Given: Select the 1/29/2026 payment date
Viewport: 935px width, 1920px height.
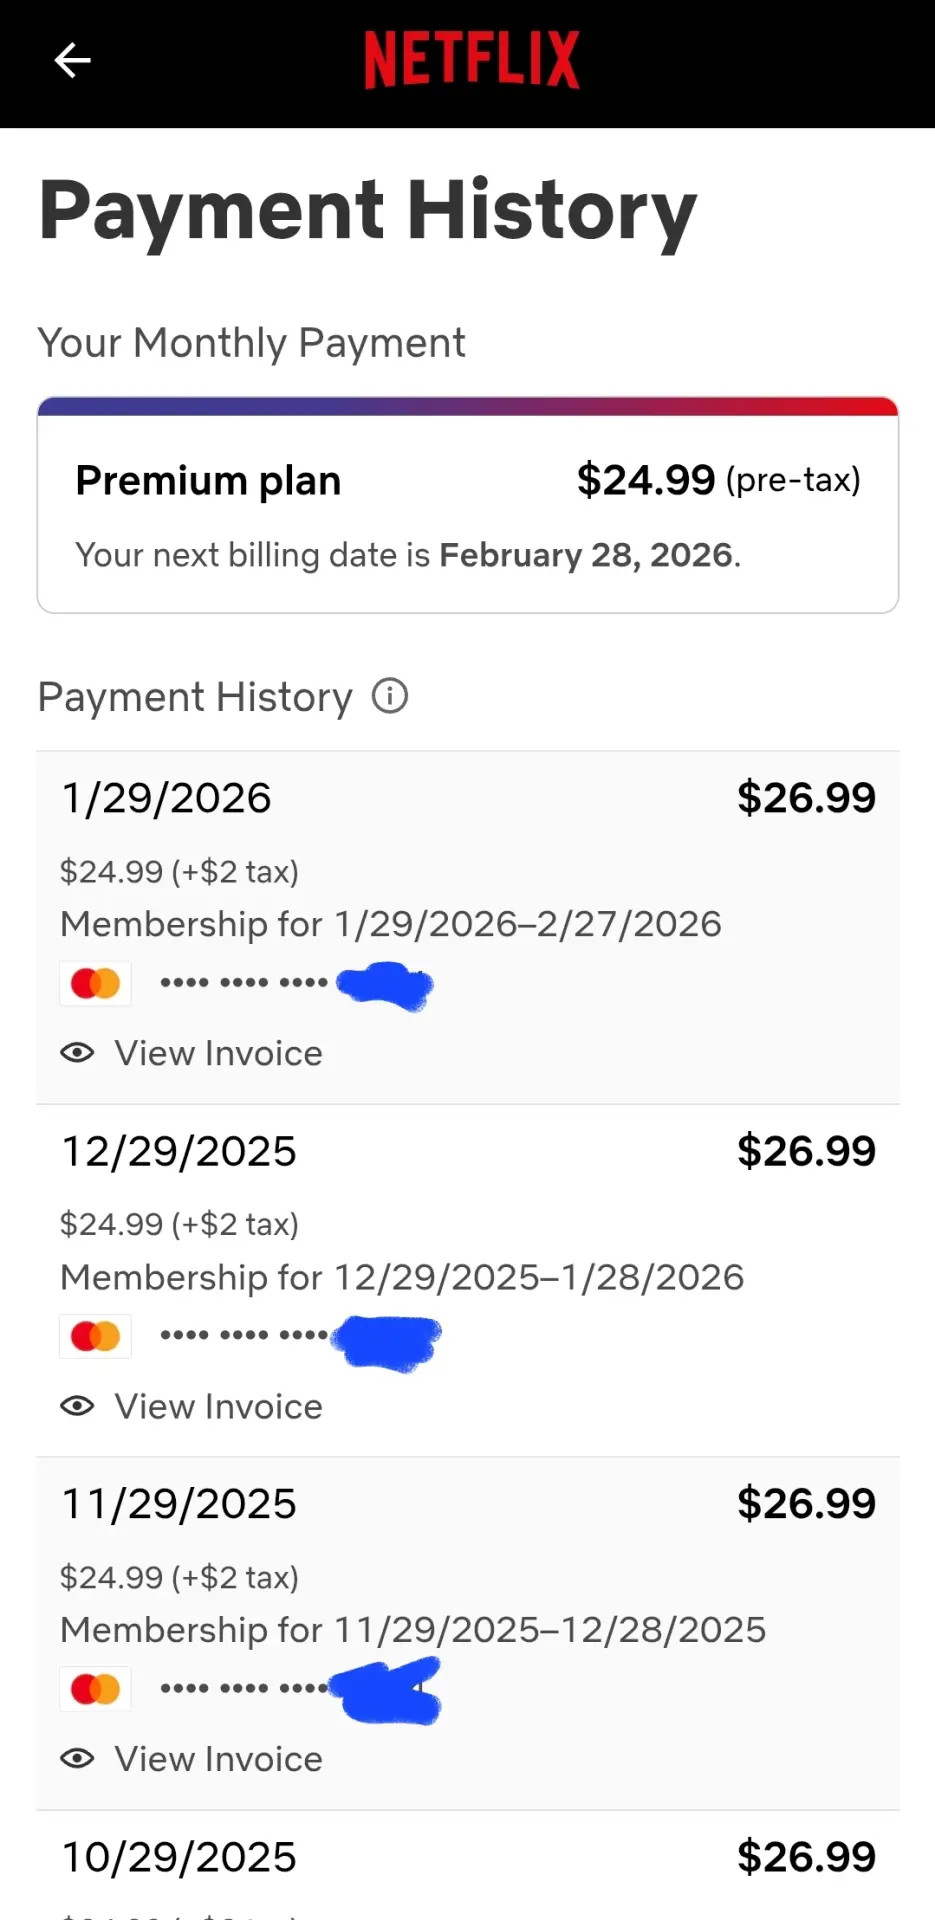Looking at the screenshot, I should 167,798.
